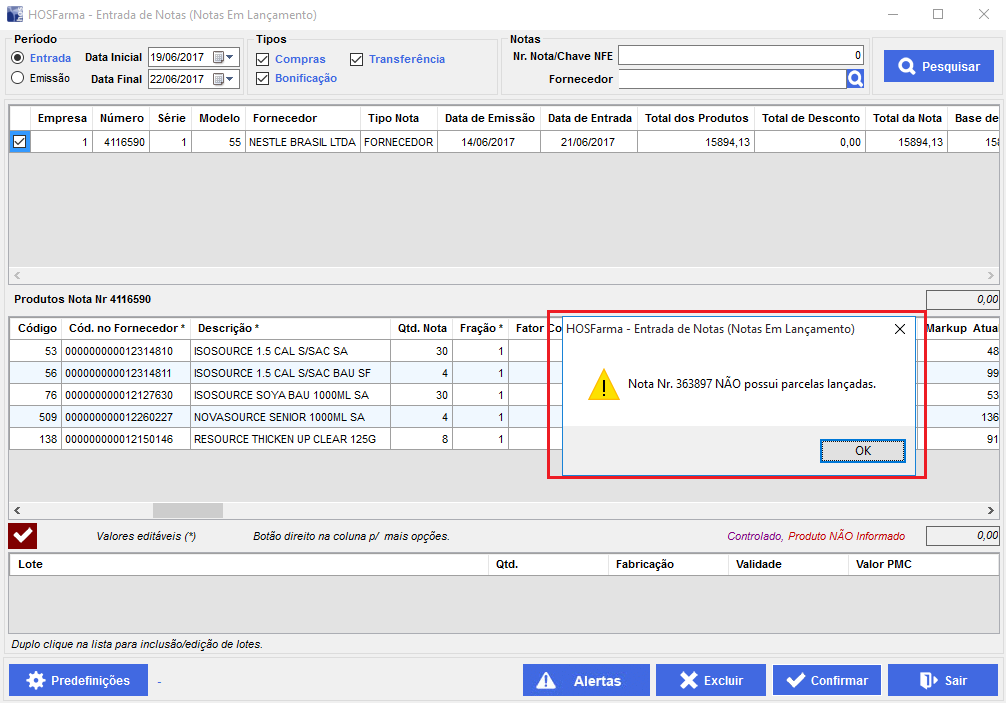Click Confirmar to confirm the note
Screen dimensions: 1006x703
pos(825,680)
